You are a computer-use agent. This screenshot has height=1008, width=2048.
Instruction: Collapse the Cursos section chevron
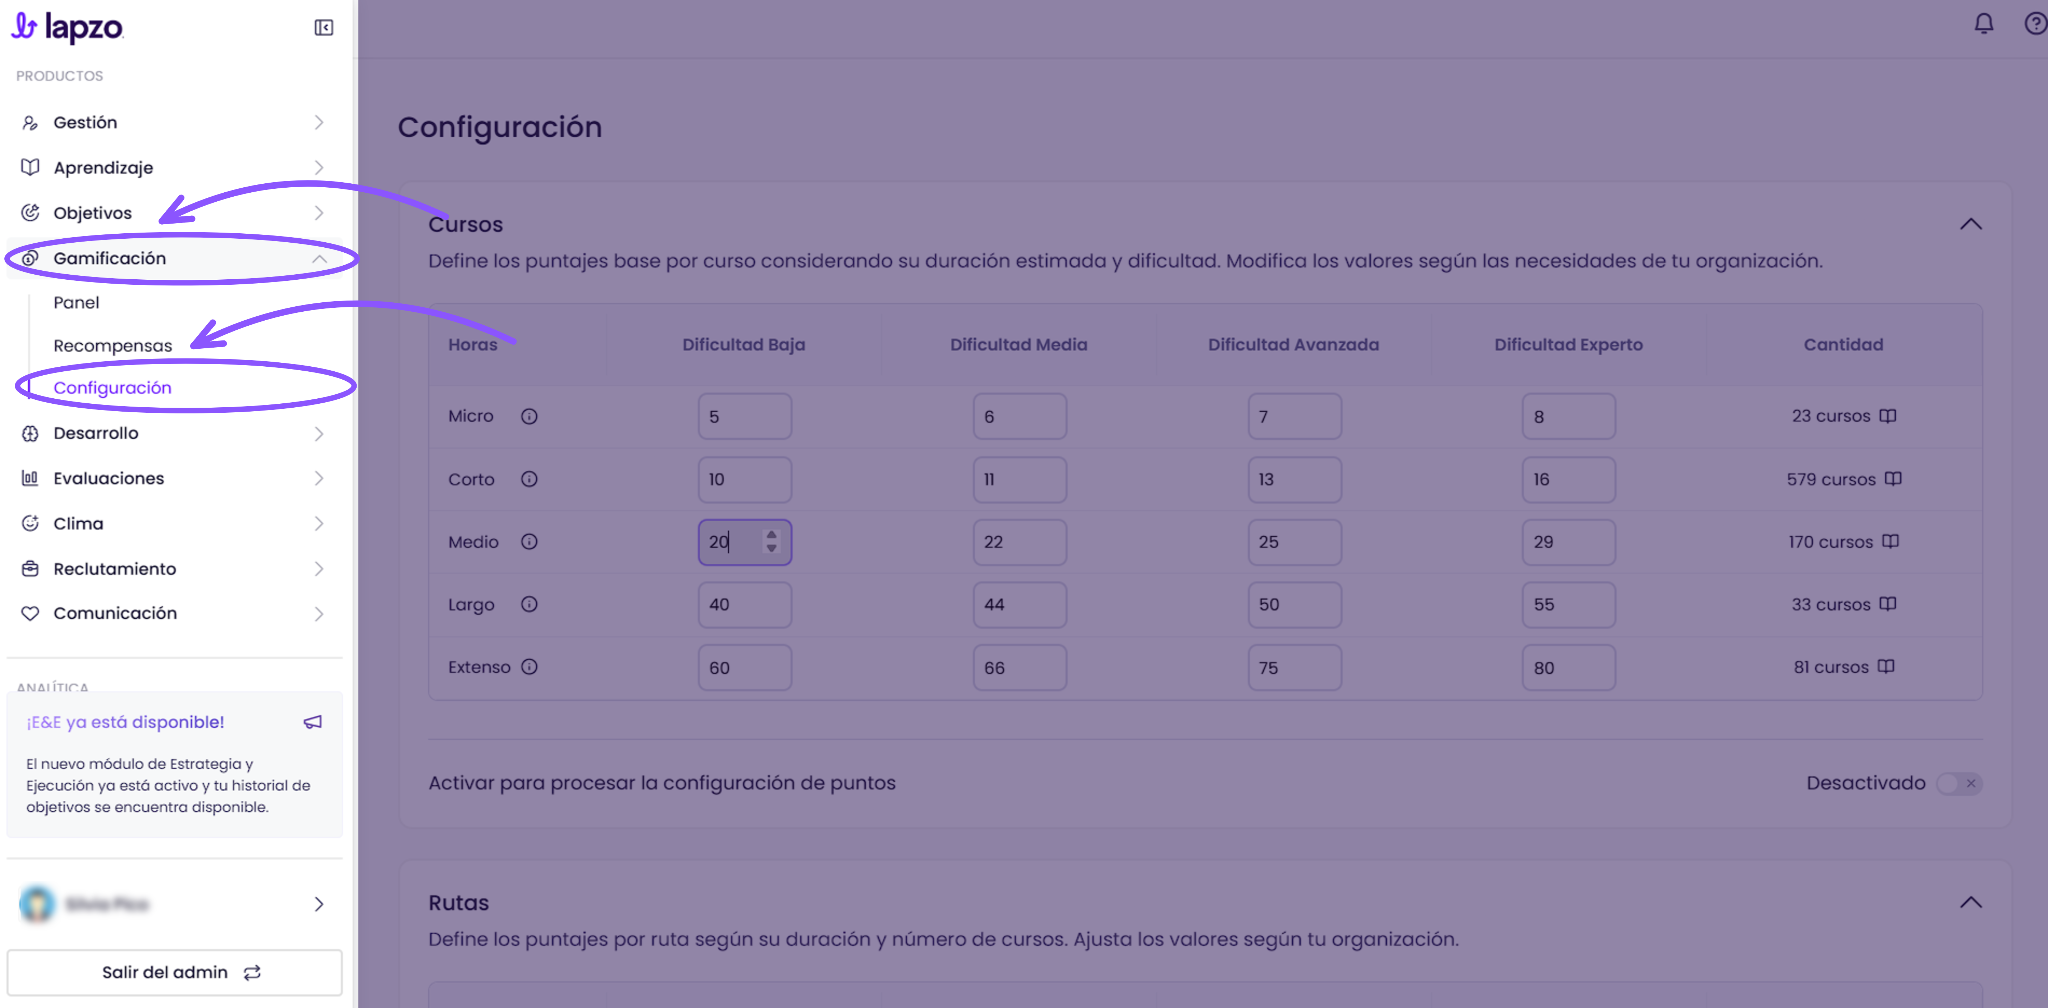click(x=1970, y=224)
